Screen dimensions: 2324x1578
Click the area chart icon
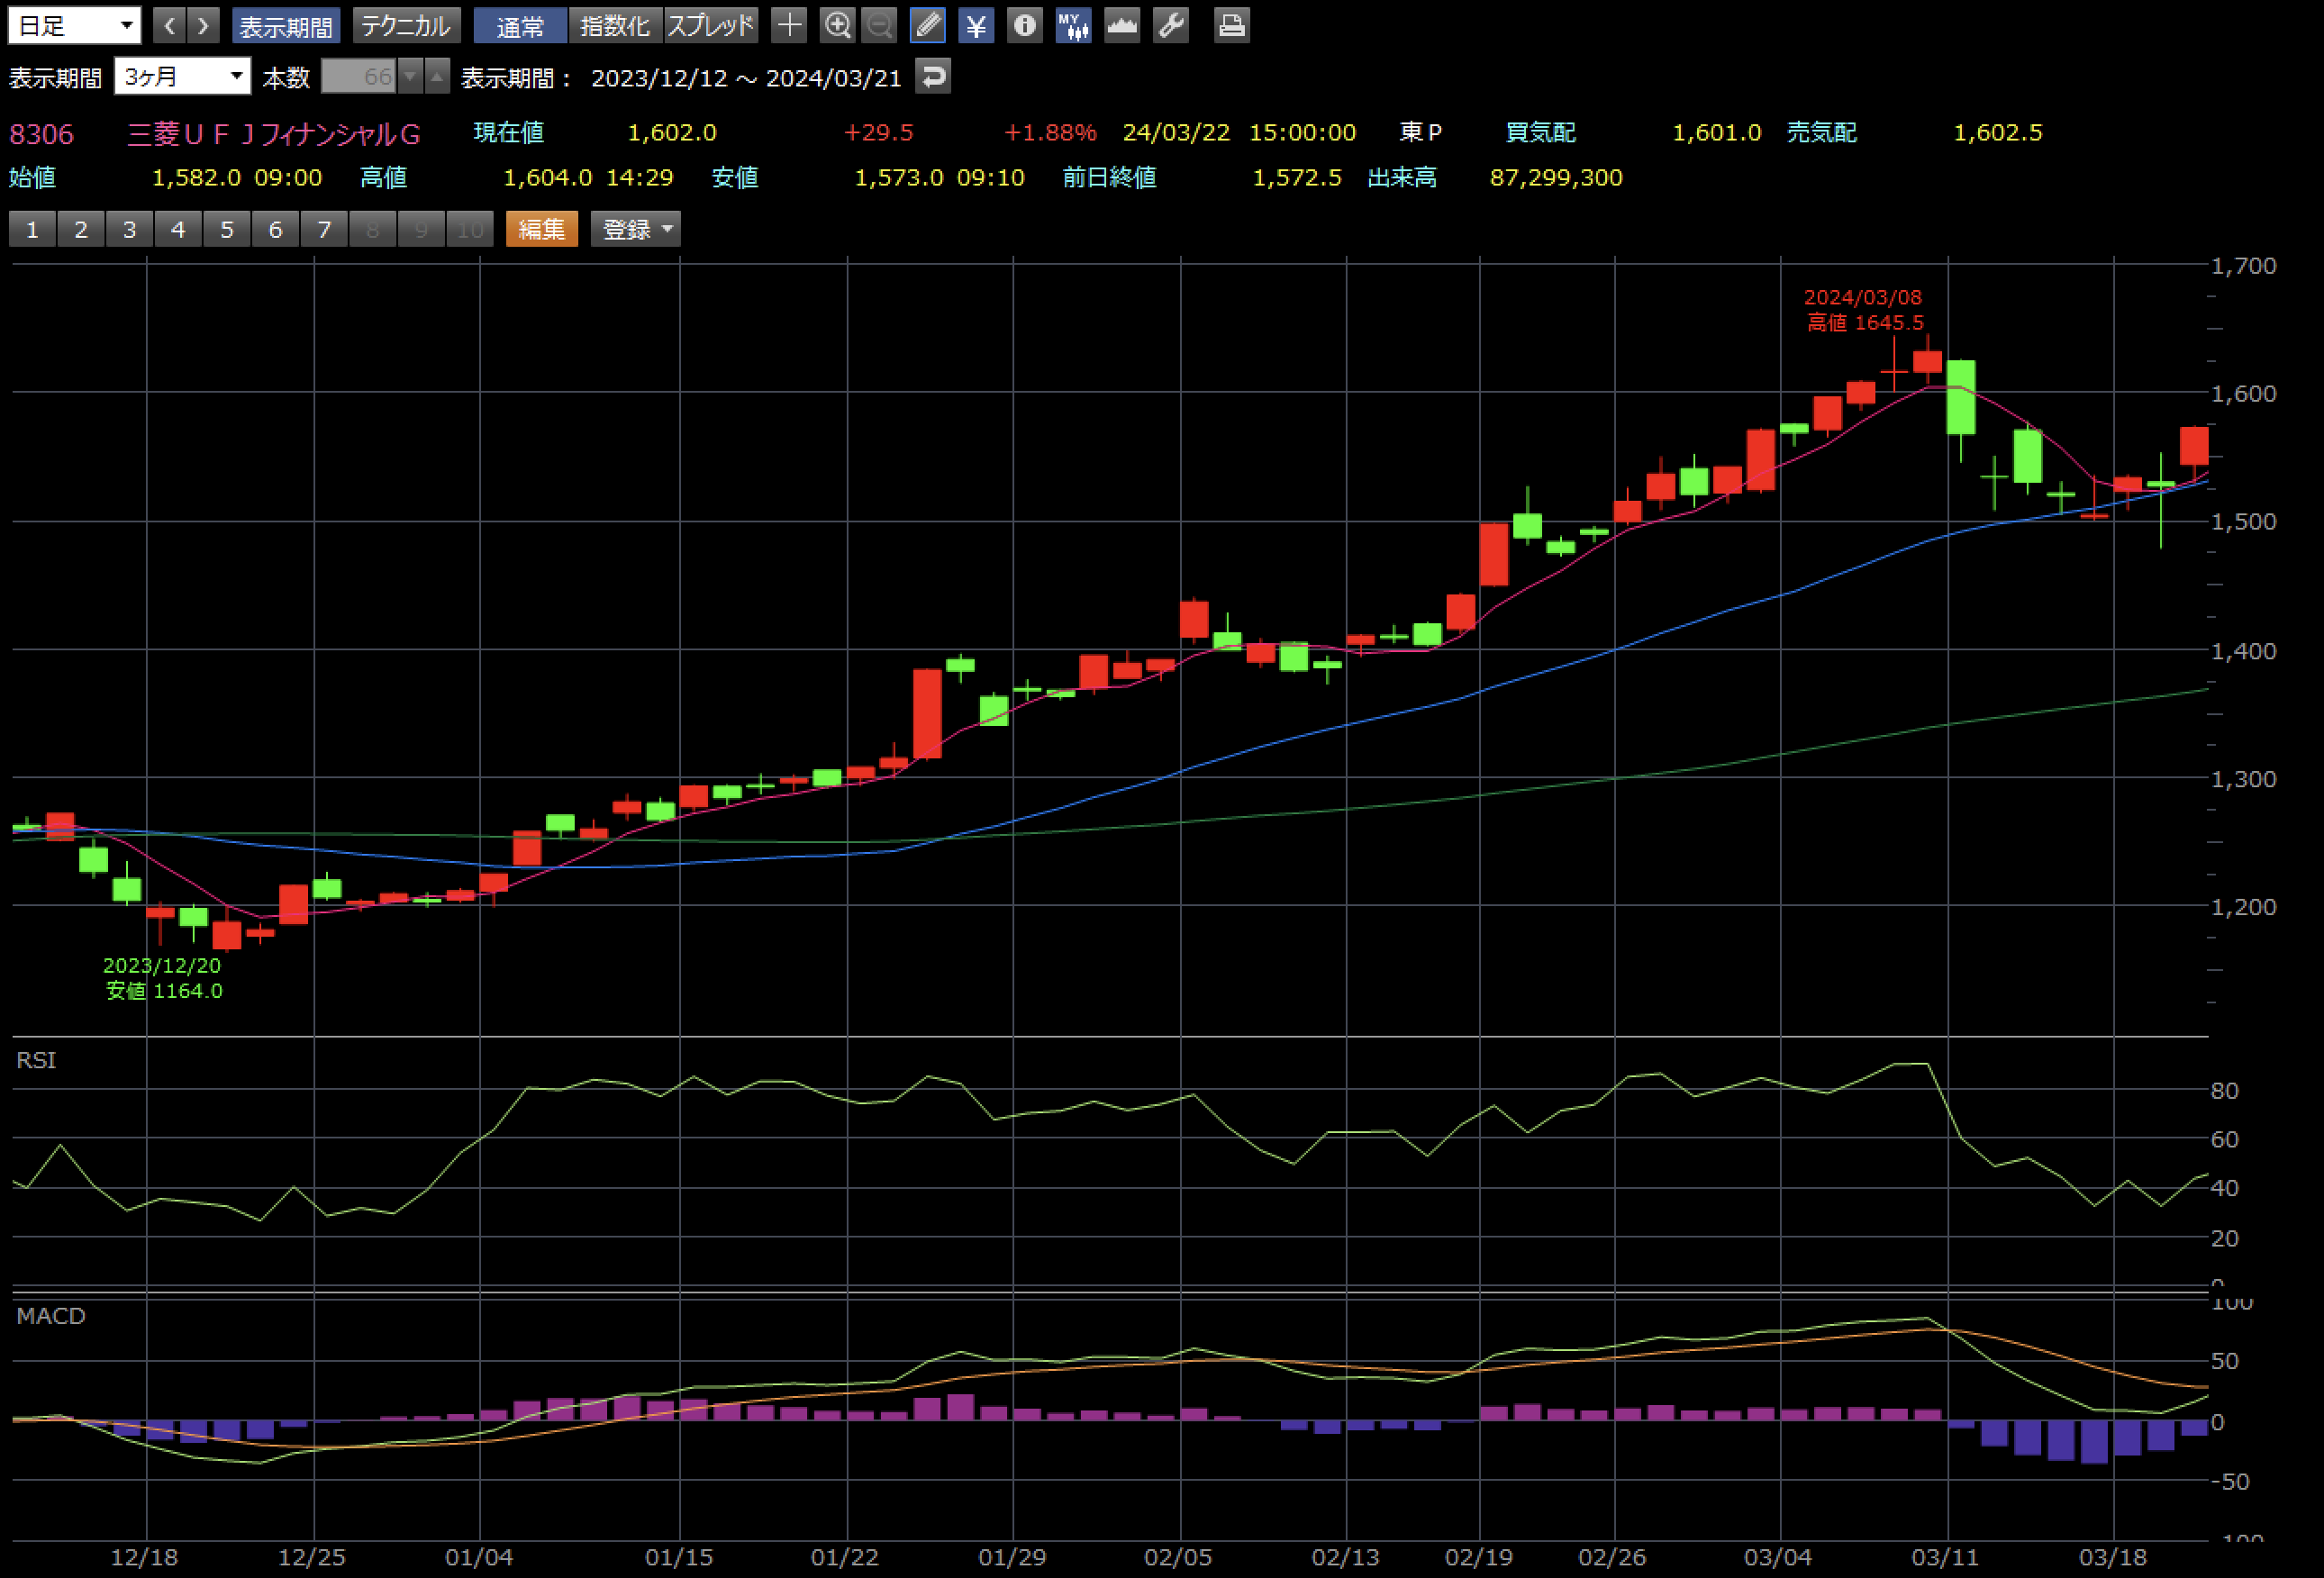click(1122, 25)
